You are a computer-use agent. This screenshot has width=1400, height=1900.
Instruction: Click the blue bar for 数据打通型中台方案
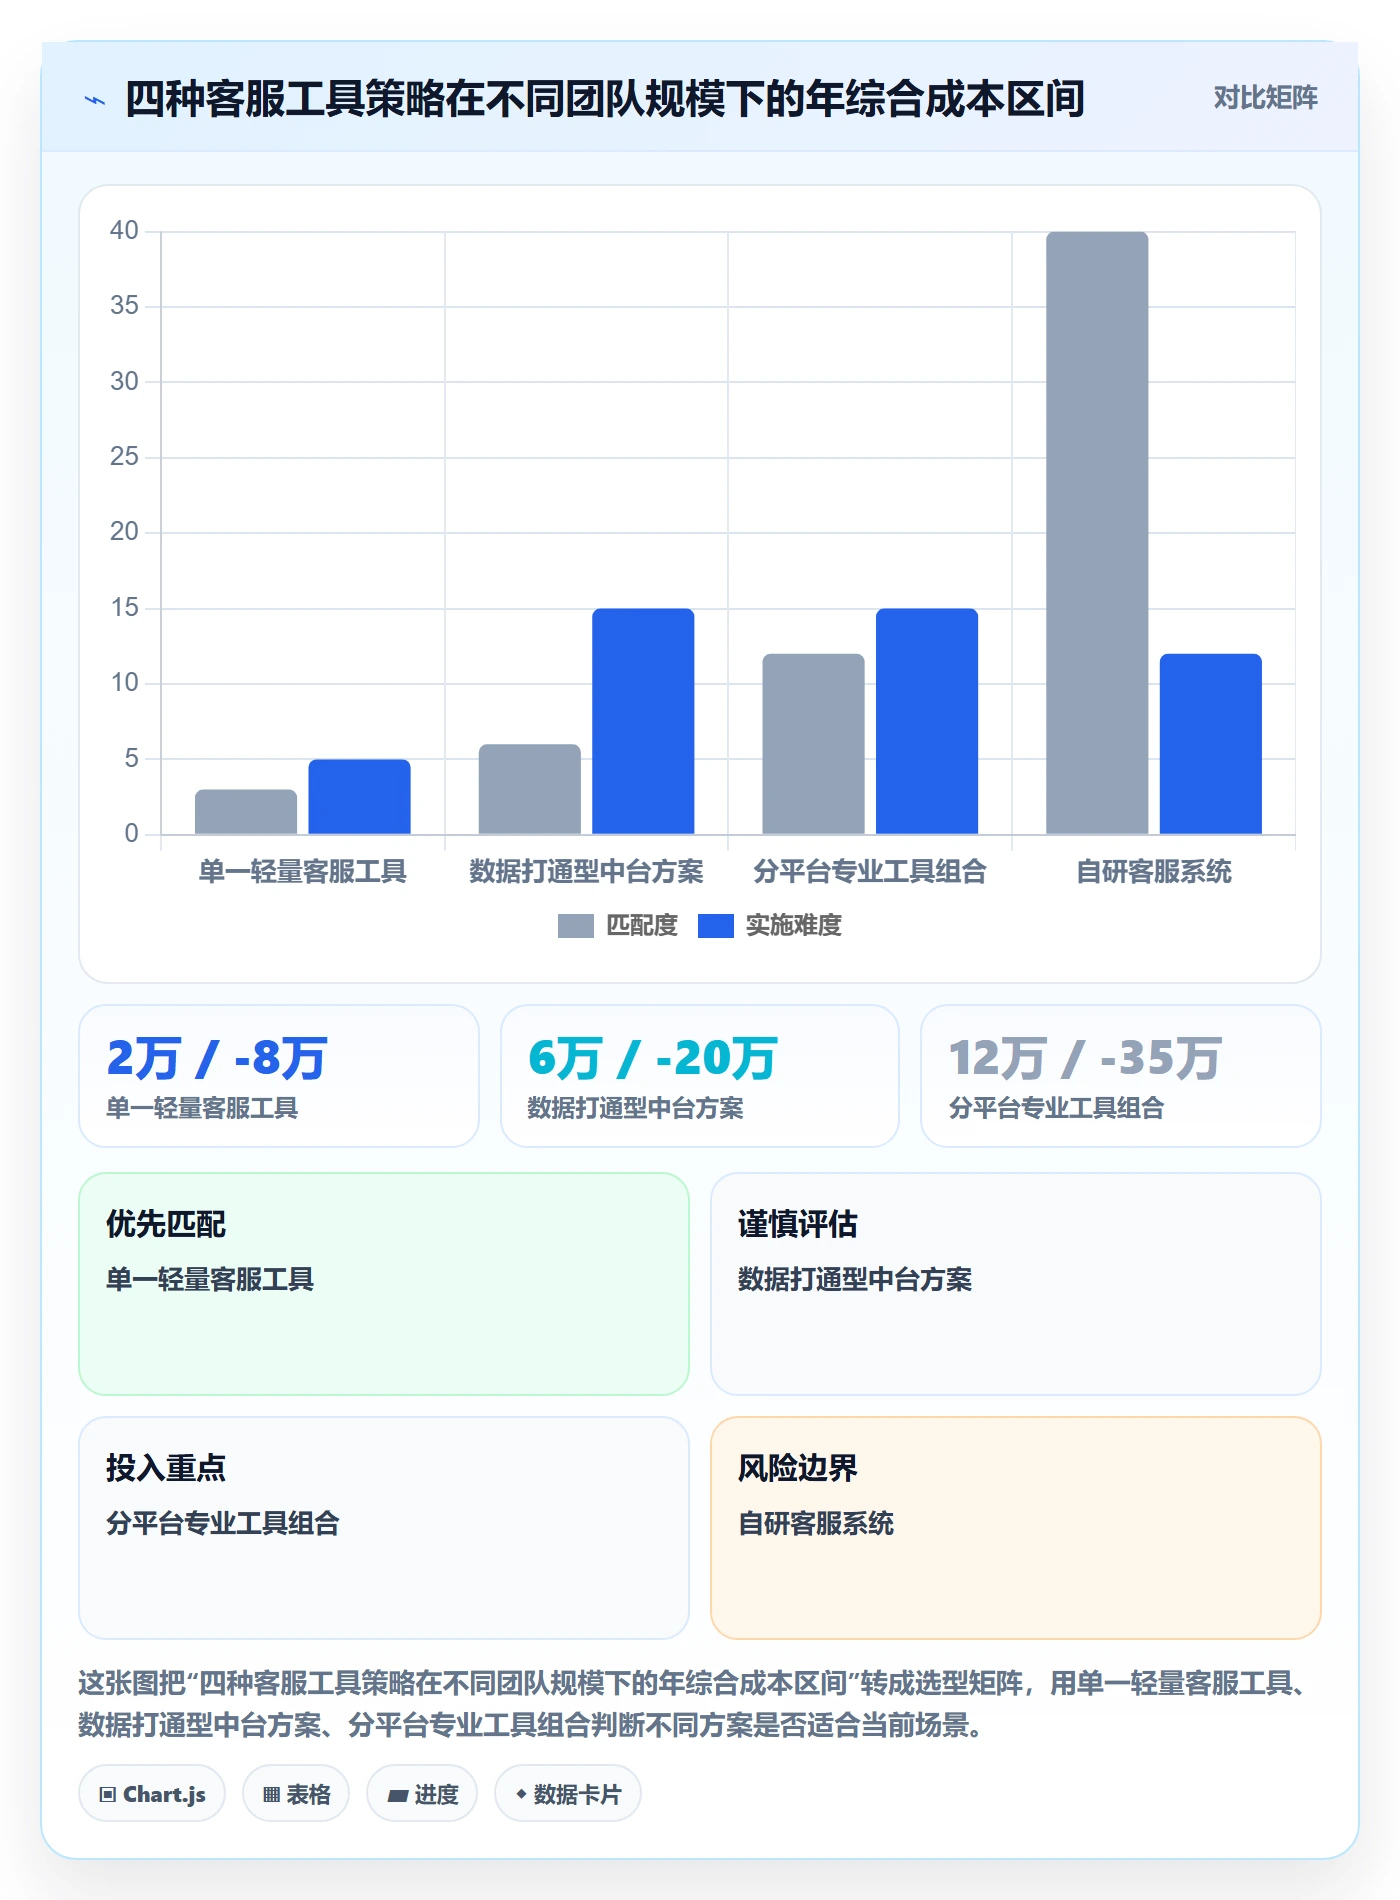coord(643,721)
